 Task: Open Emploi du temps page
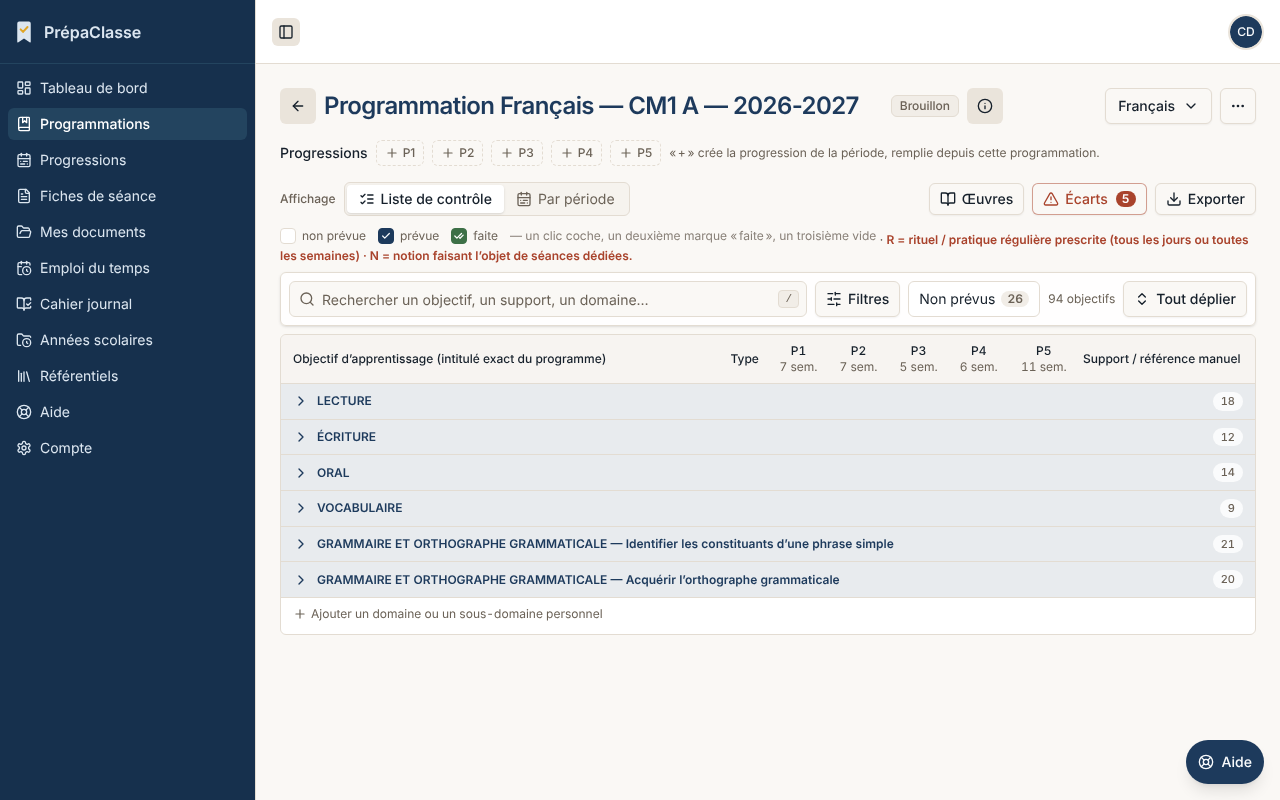pyautogui.click(x=127, y=268)
